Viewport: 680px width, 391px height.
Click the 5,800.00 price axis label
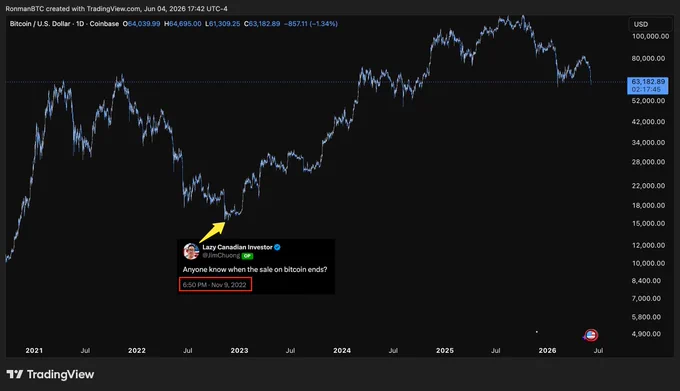[646, 317]
